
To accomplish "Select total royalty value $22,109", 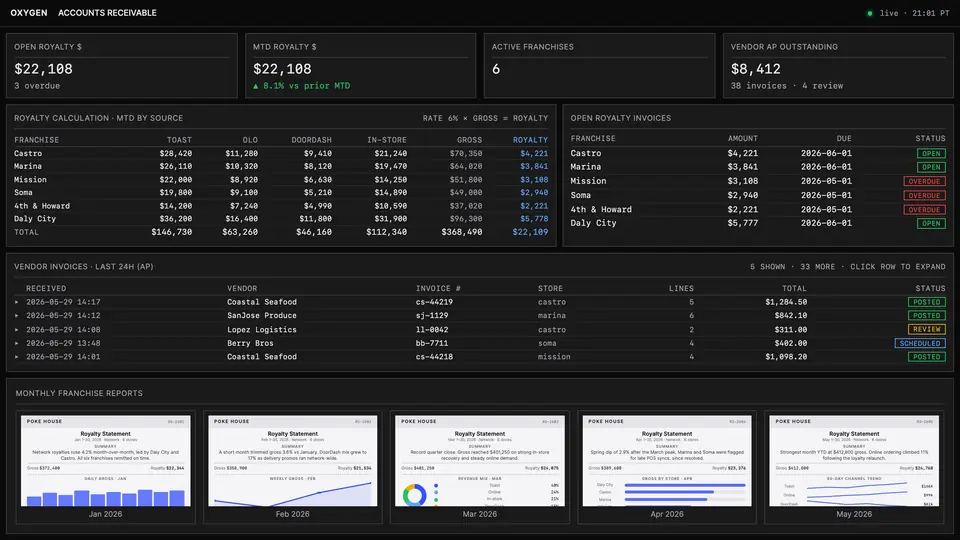I will pyautogui.click(x=530, y=232).
